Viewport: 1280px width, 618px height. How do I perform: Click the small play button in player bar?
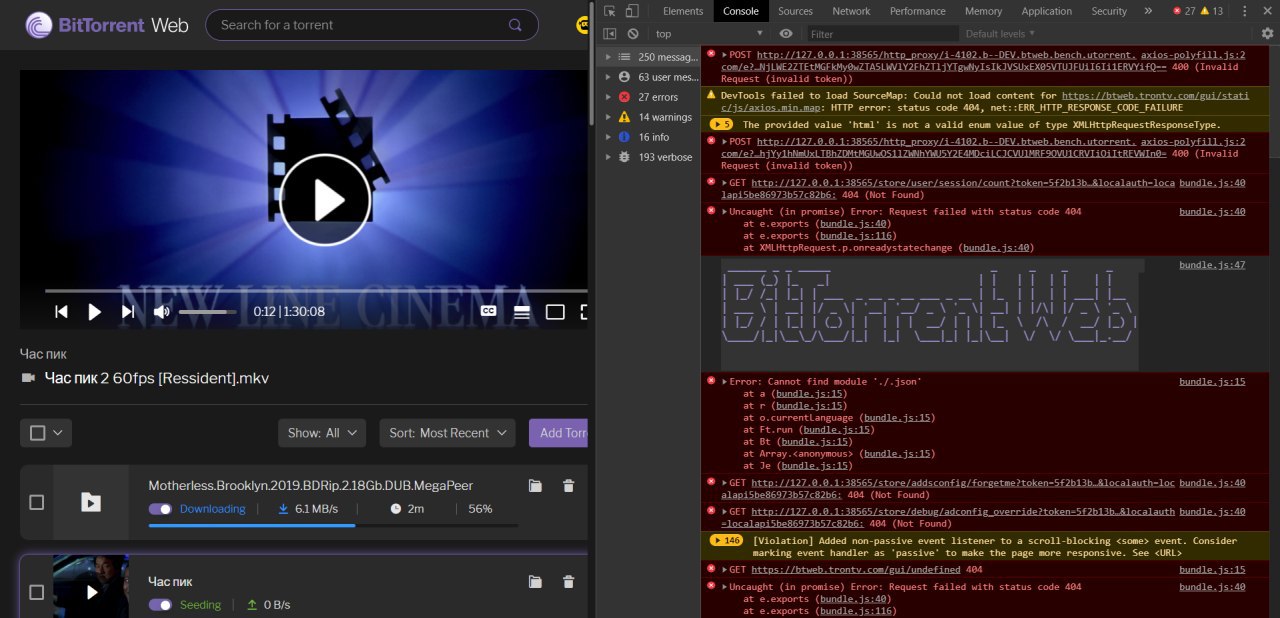tap(95, 312)
